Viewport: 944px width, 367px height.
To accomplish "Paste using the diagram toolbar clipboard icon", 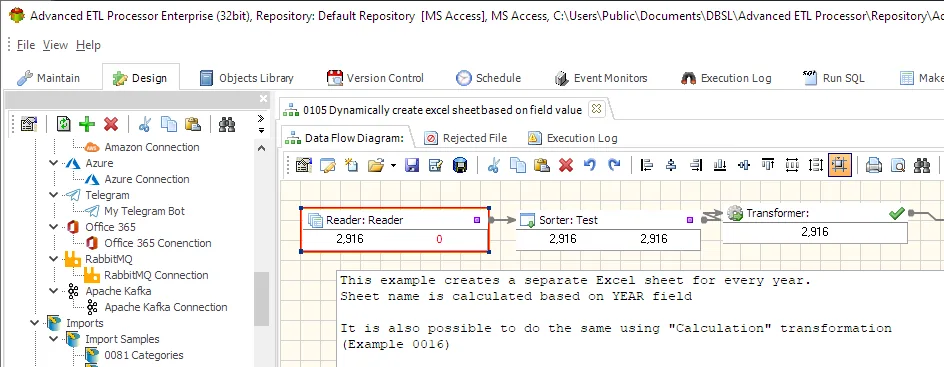I will [542, 165].
